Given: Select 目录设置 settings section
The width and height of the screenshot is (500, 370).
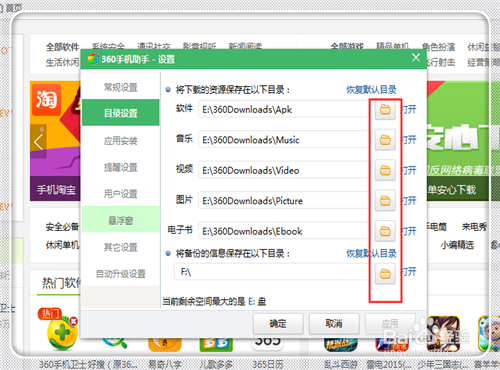Looking at the screenshot, I should coord(121,113).
